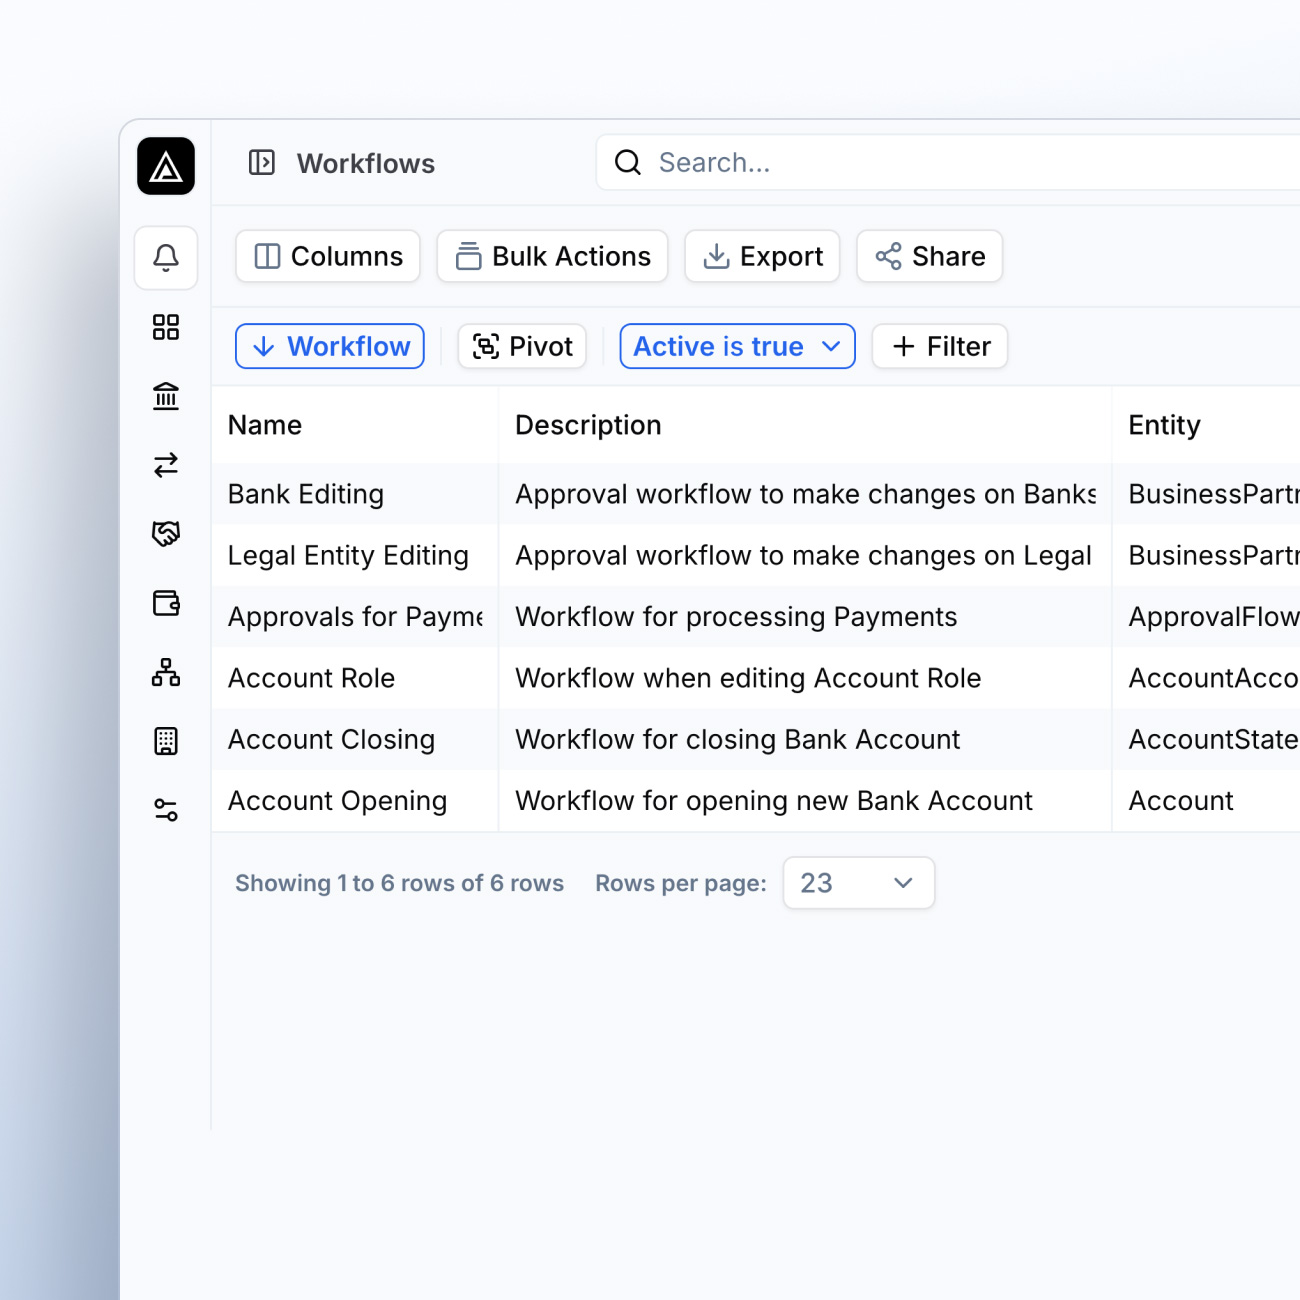Click the handshake partners icon in sidebar

click(x=166, y=534)
